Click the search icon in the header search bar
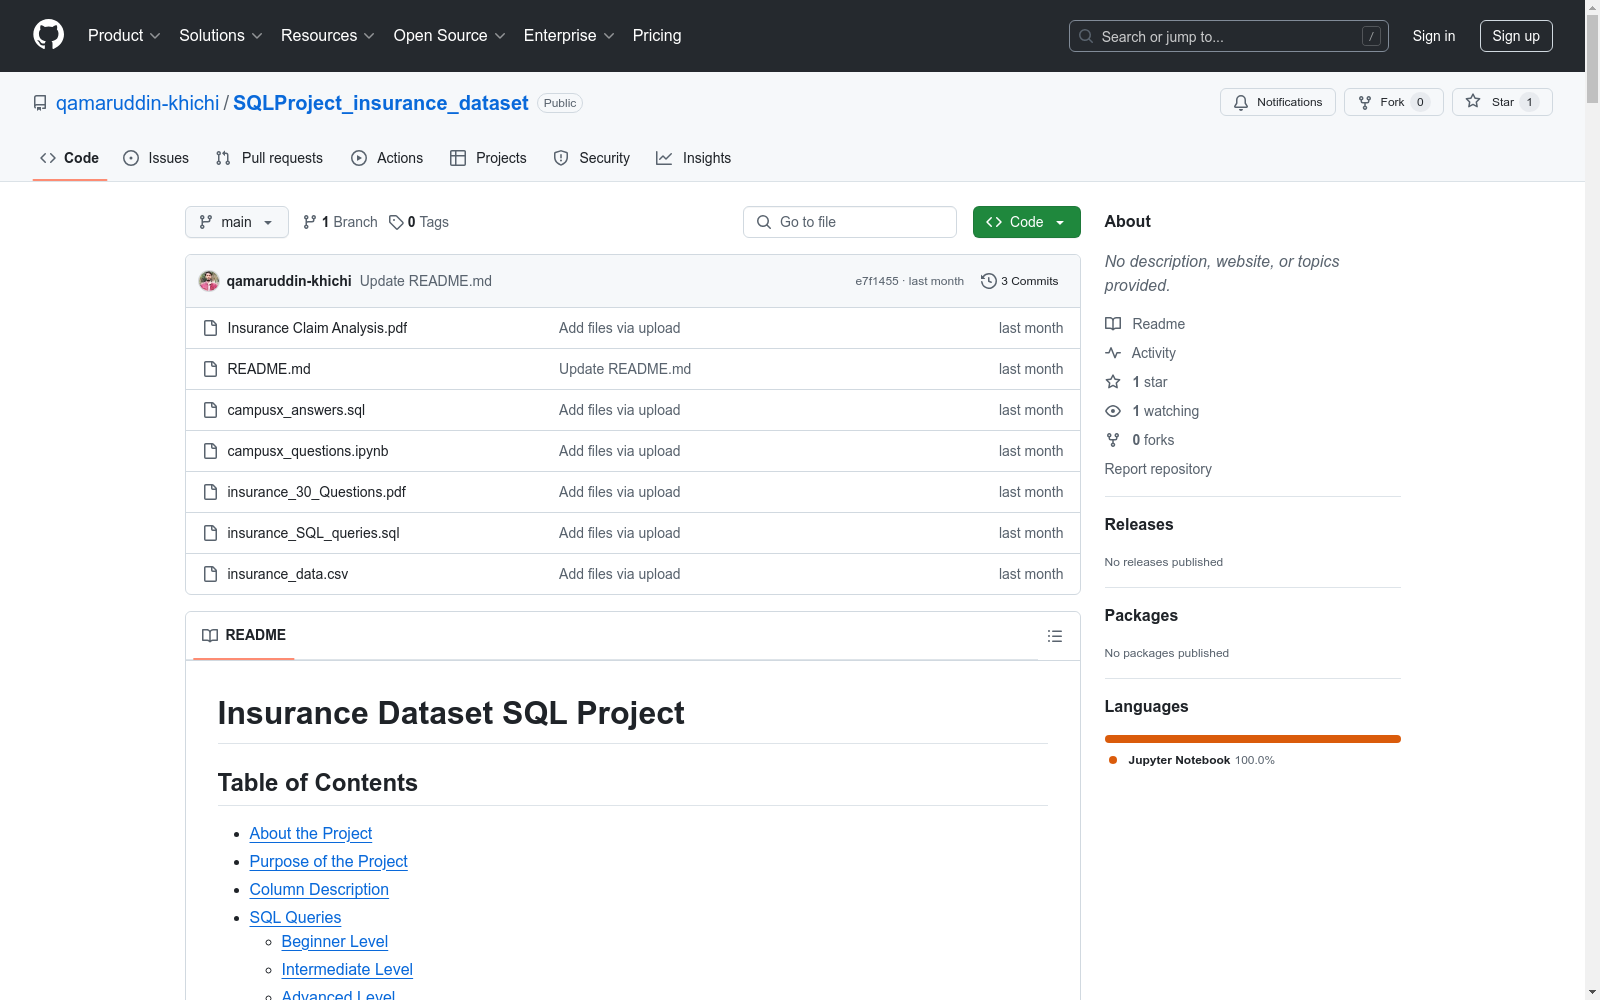 pos(1086,36)
